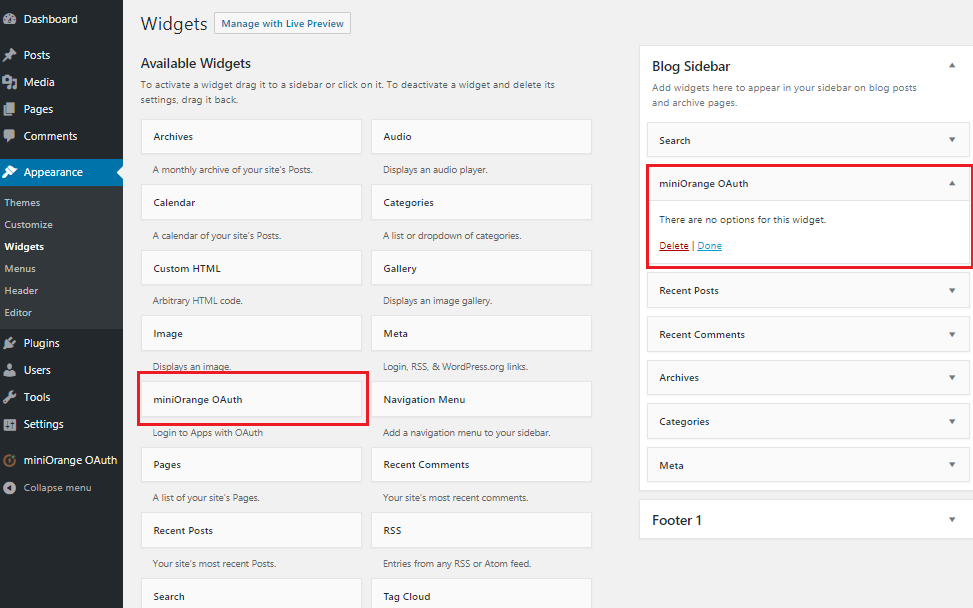Click the Media library icon

click(9, 82)
